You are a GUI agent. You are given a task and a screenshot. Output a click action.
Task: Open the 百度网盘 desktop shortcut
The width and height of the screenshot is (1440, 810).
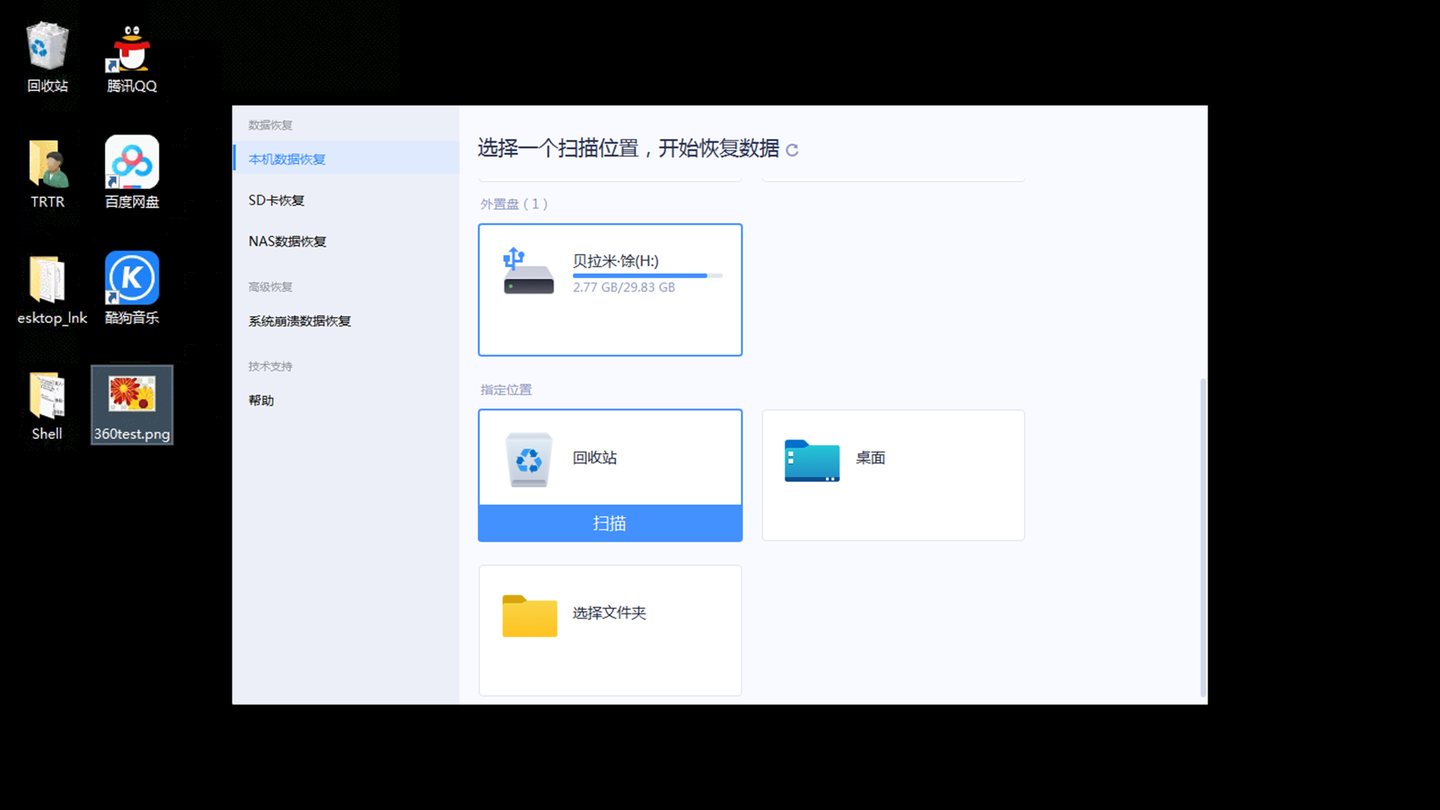pyautogui.click(x=132, y=173)
